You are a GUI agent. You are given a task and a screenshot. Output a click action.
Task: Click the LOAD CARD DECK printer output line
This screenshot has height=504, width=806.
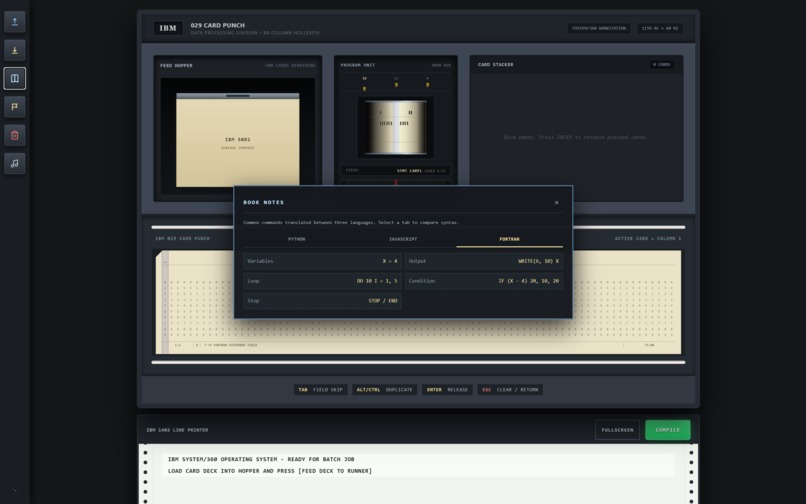pos(270,471)
